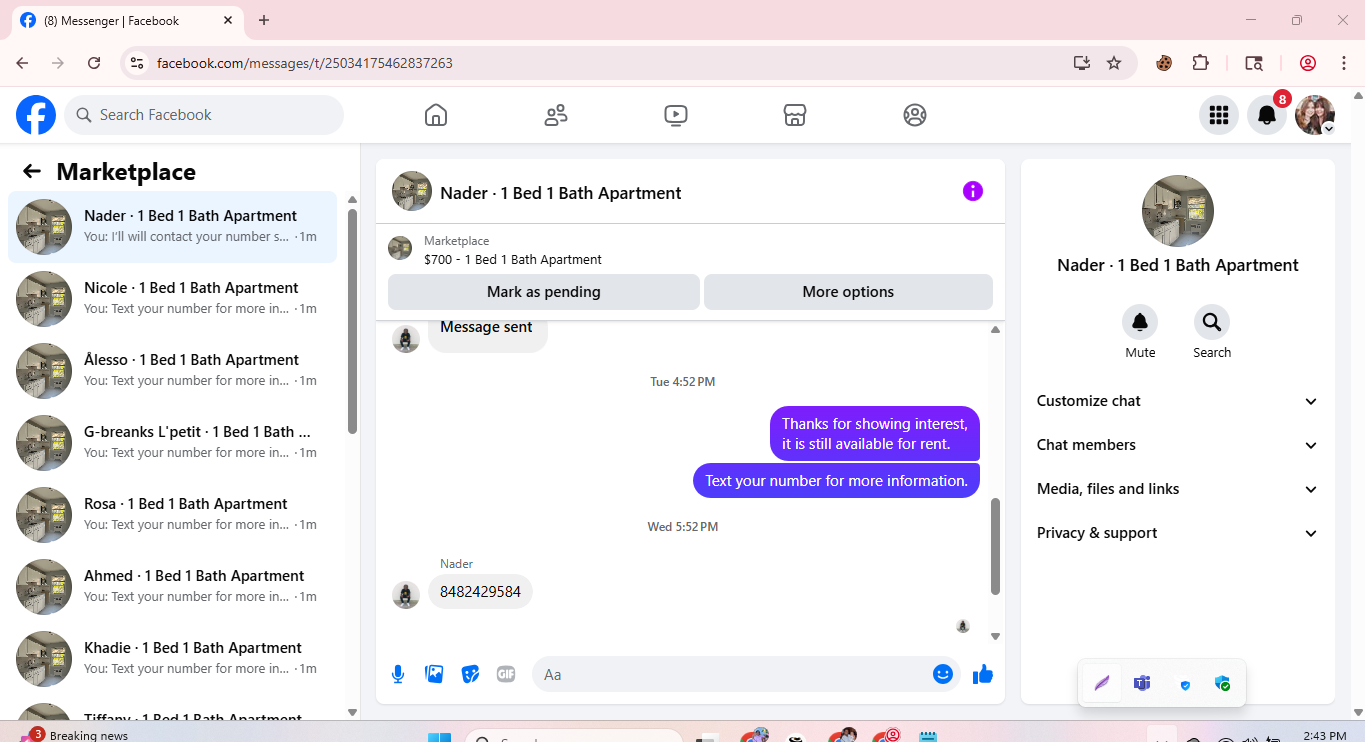Viewport: 1365px width, 742px height.
Task: Open the Video tab icon
Action: pyautogui.click(x=676, y=115)
